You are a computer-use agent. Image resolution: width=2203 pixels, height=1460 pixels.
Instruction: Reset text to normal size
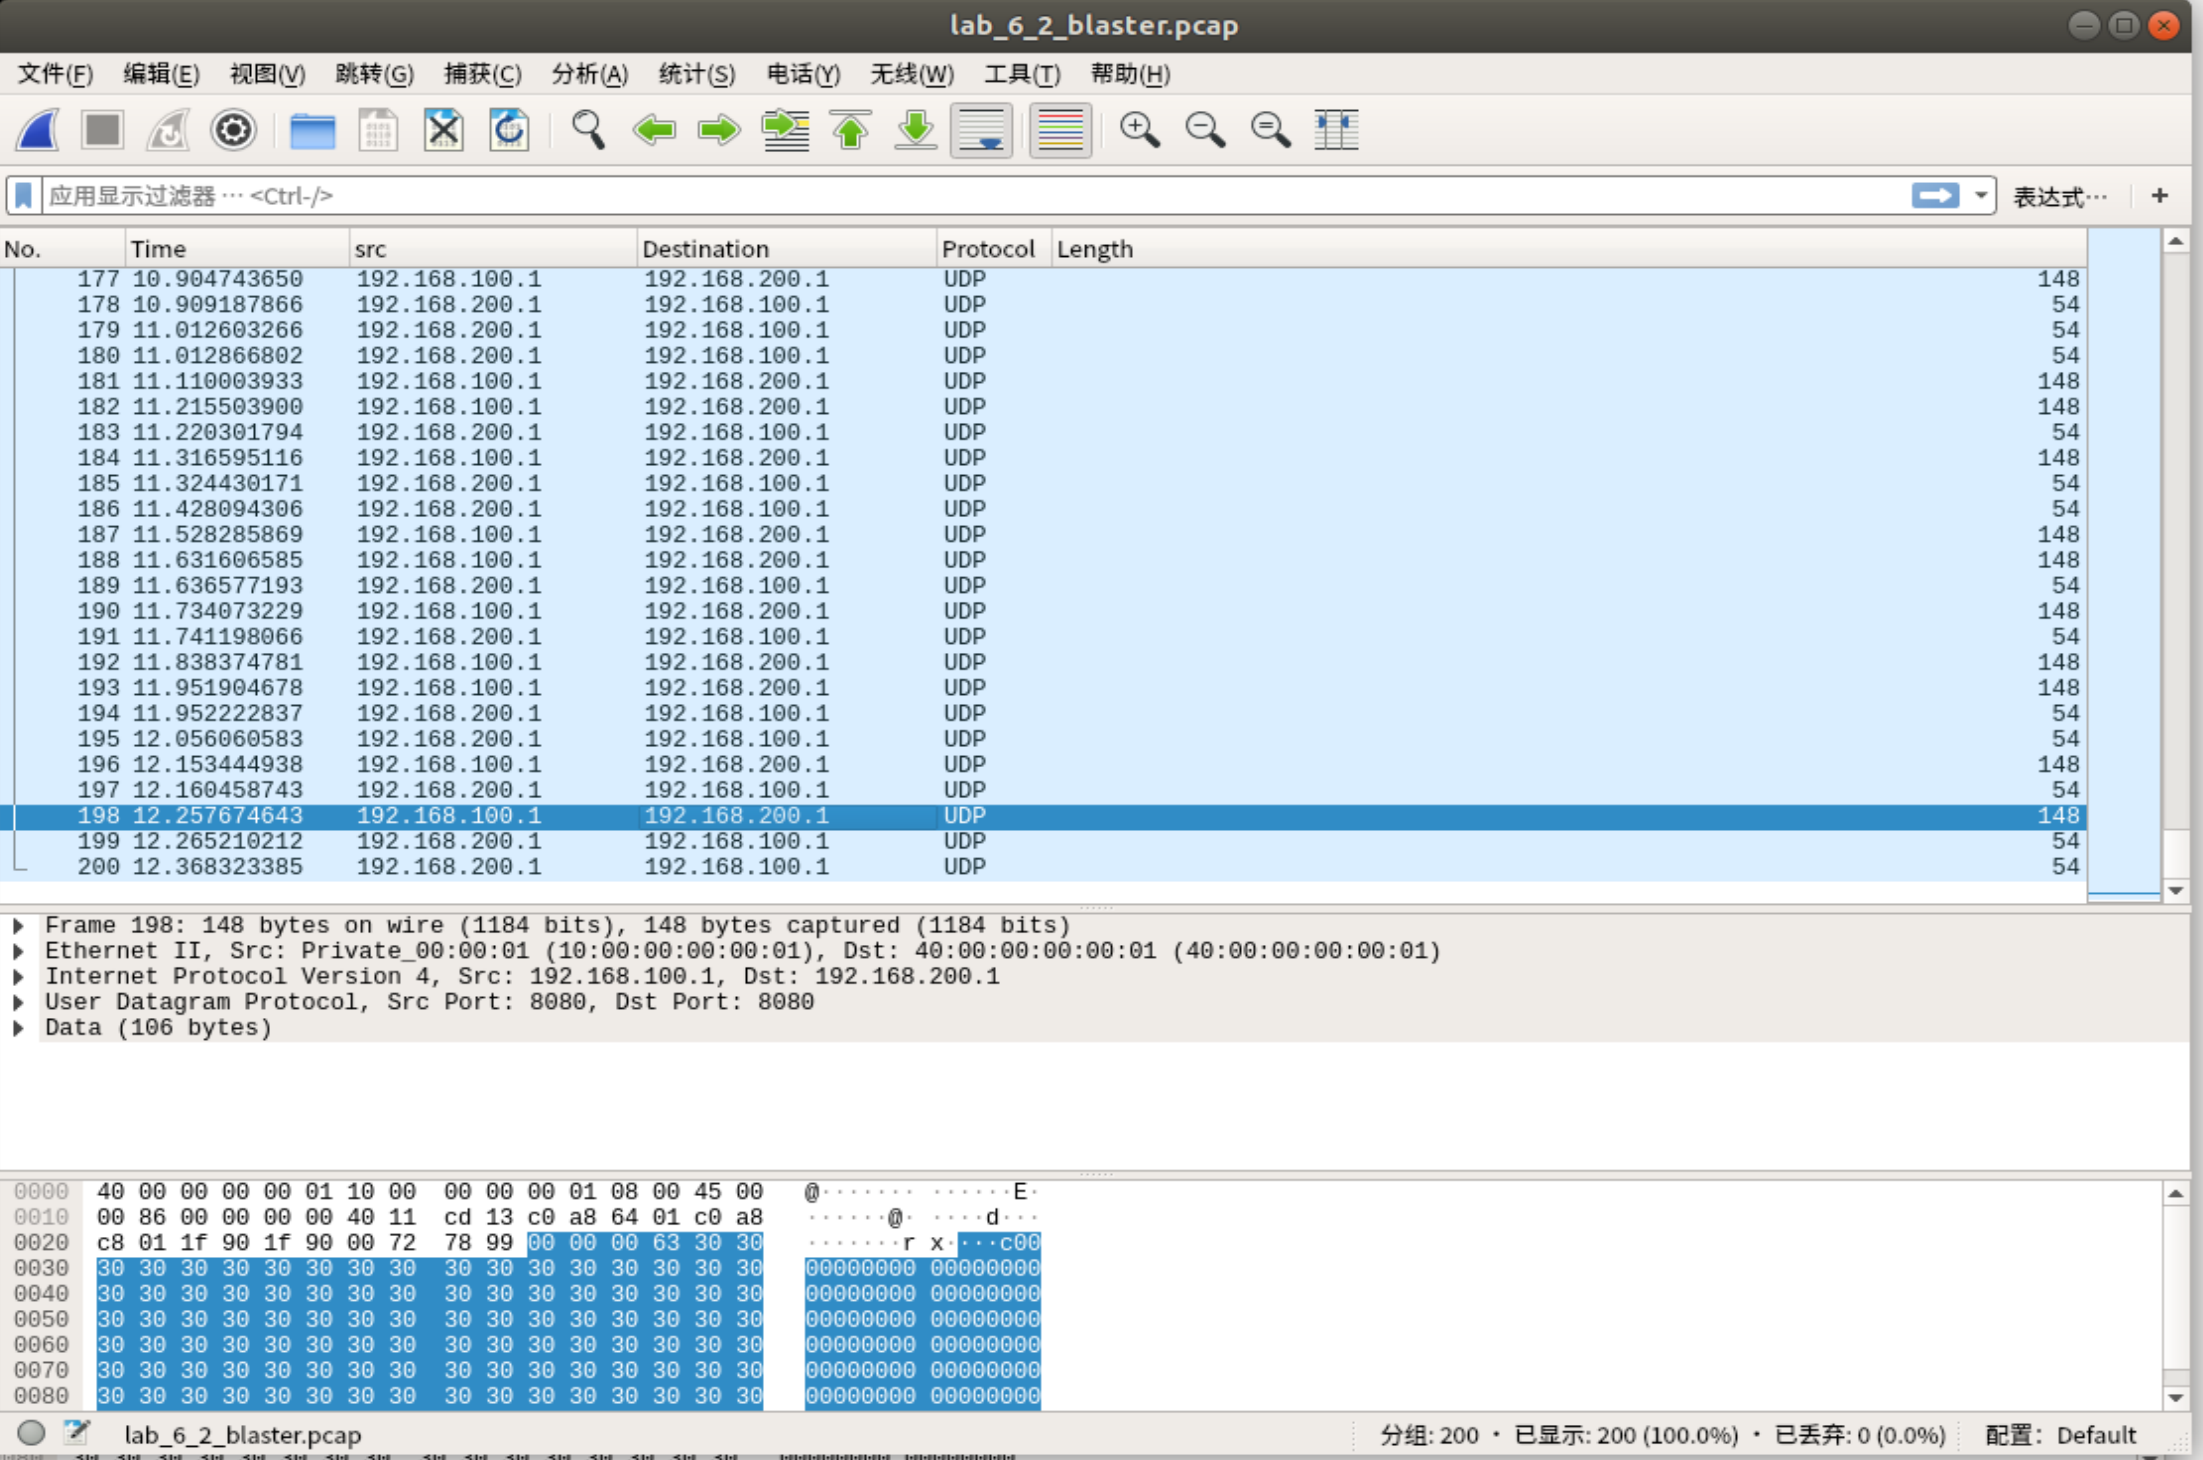(x=1270, y=130)
